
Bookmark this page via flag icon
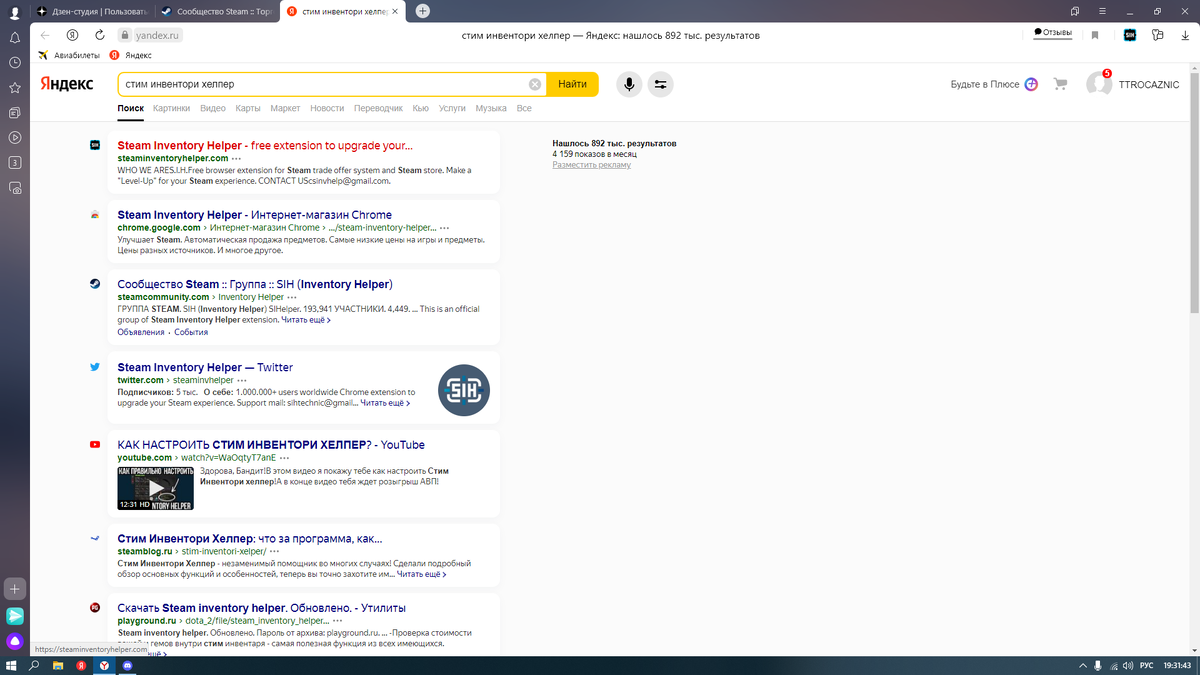click(1095, 34)
